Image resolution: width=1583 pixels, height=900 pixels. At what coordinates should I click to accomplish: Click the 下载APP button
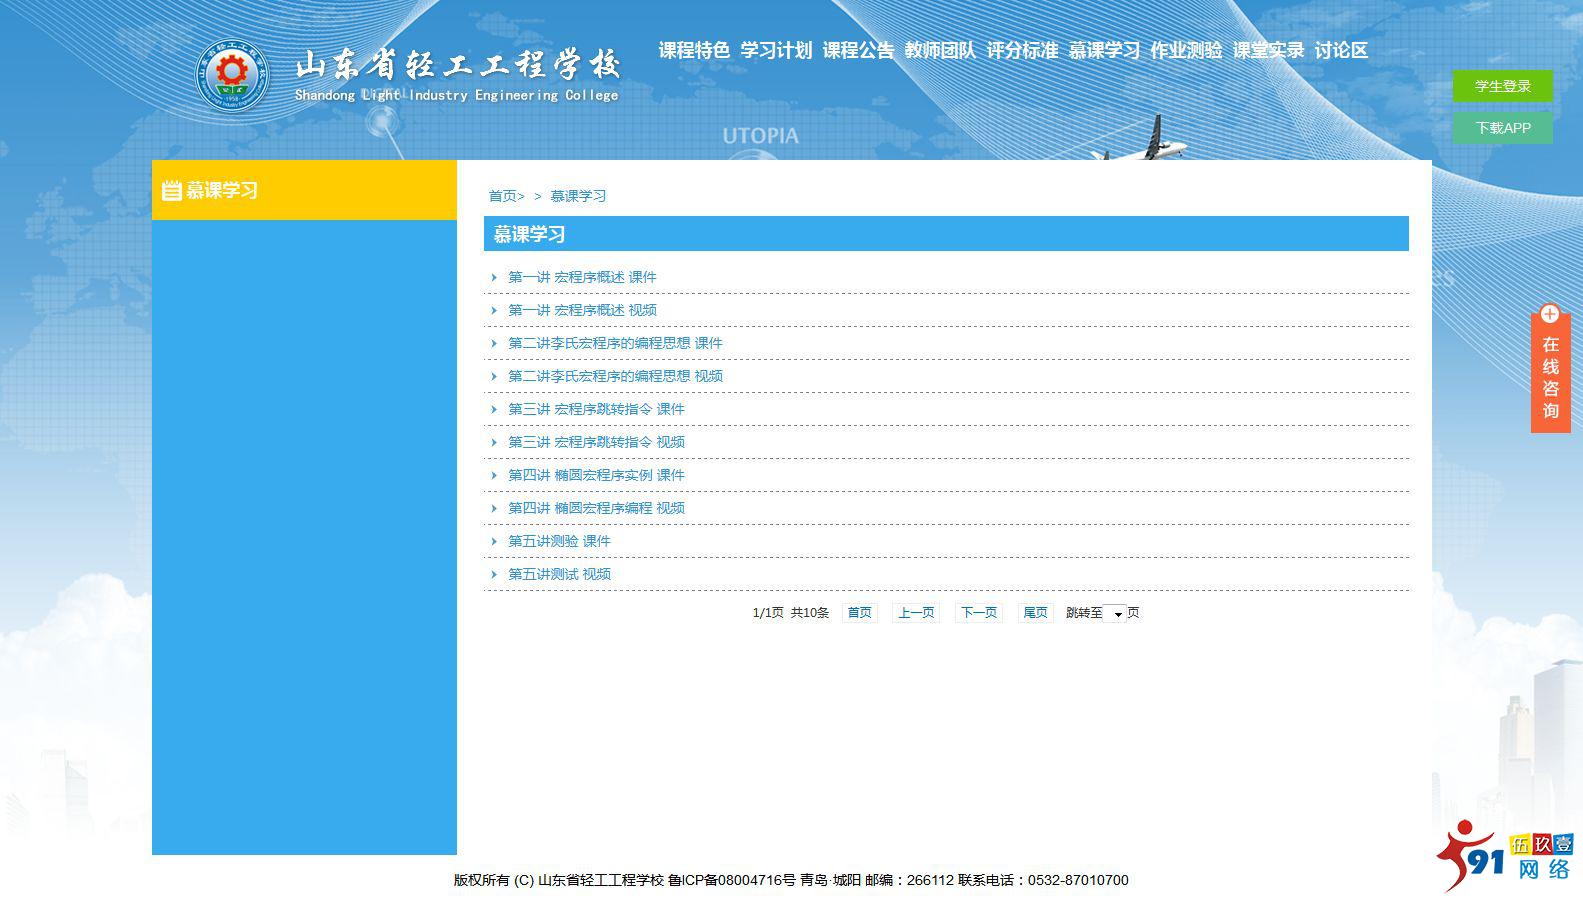coord(1503,128)
